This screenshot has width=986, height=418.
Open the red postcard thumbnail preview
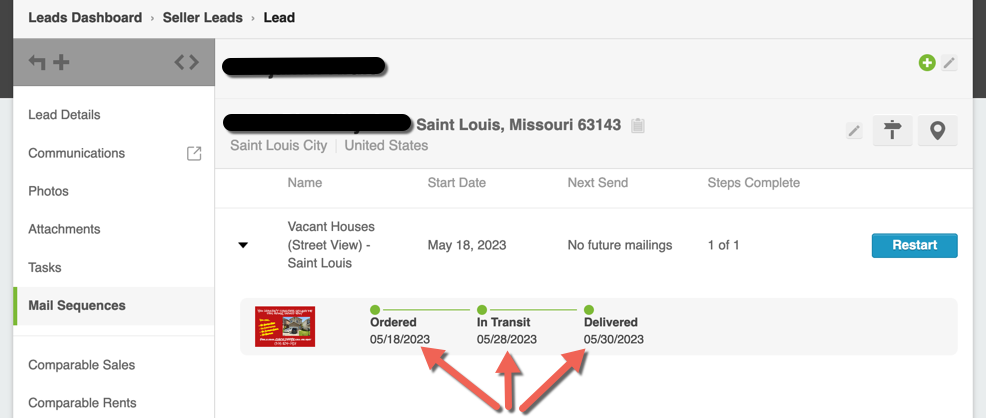(x=285, y=326)
